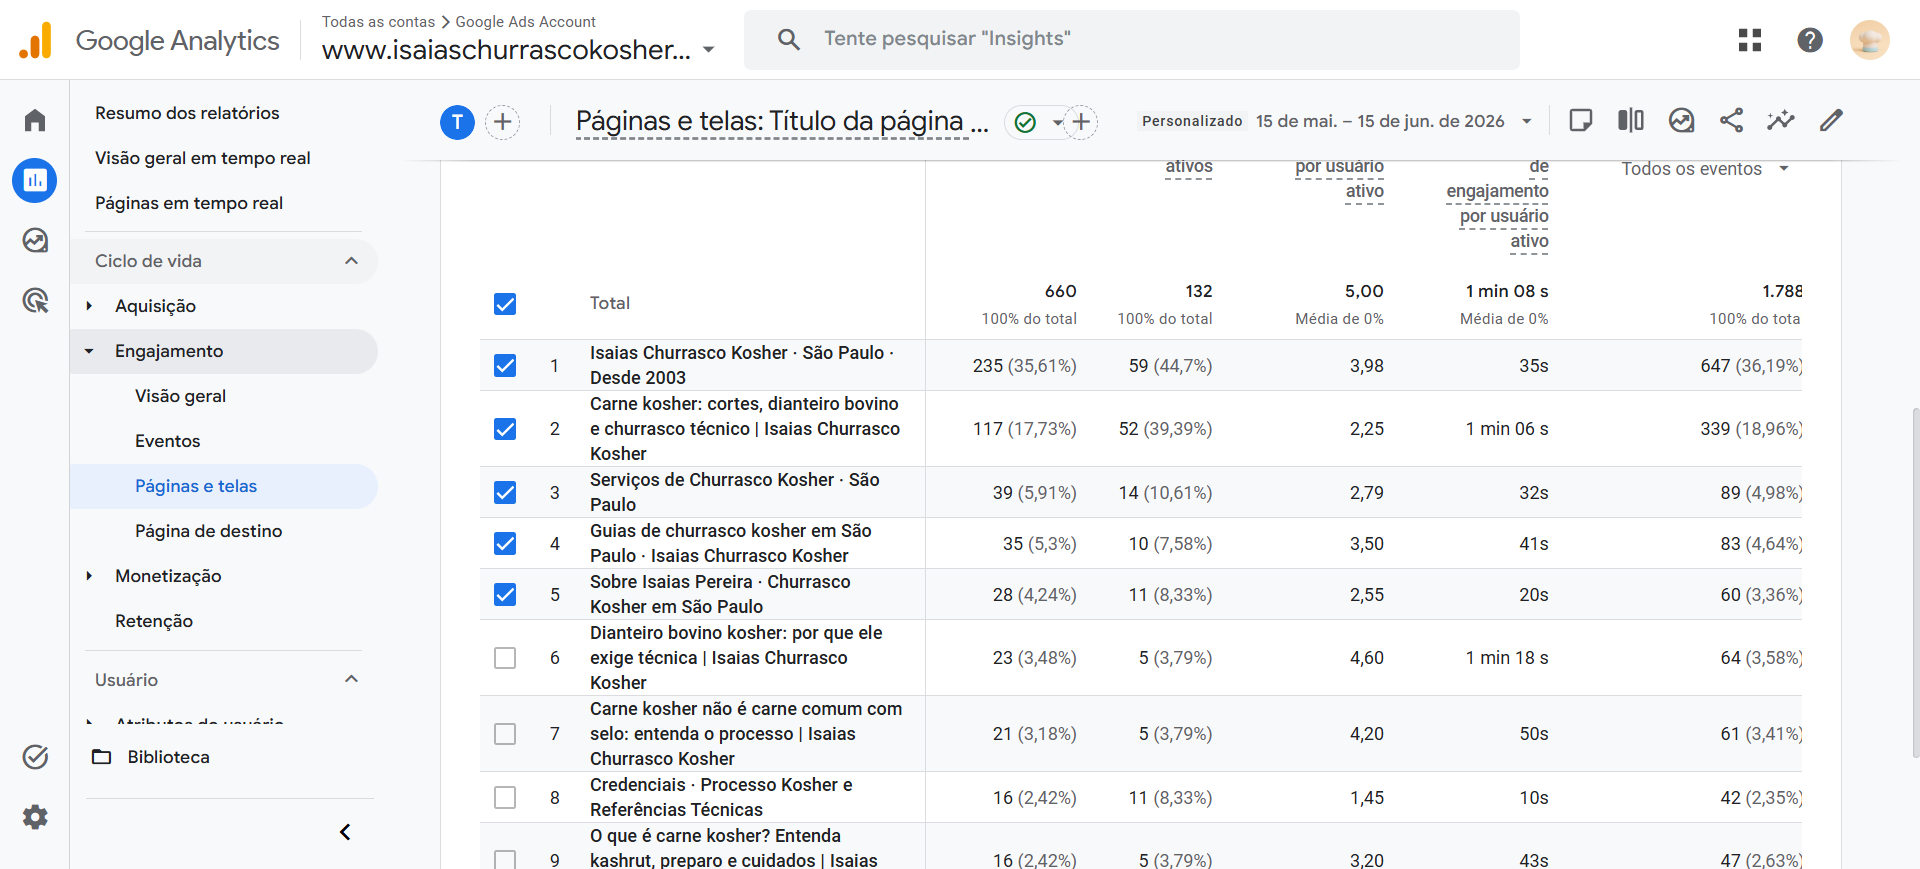Expand the Aquisição tree item

(89, 306)
